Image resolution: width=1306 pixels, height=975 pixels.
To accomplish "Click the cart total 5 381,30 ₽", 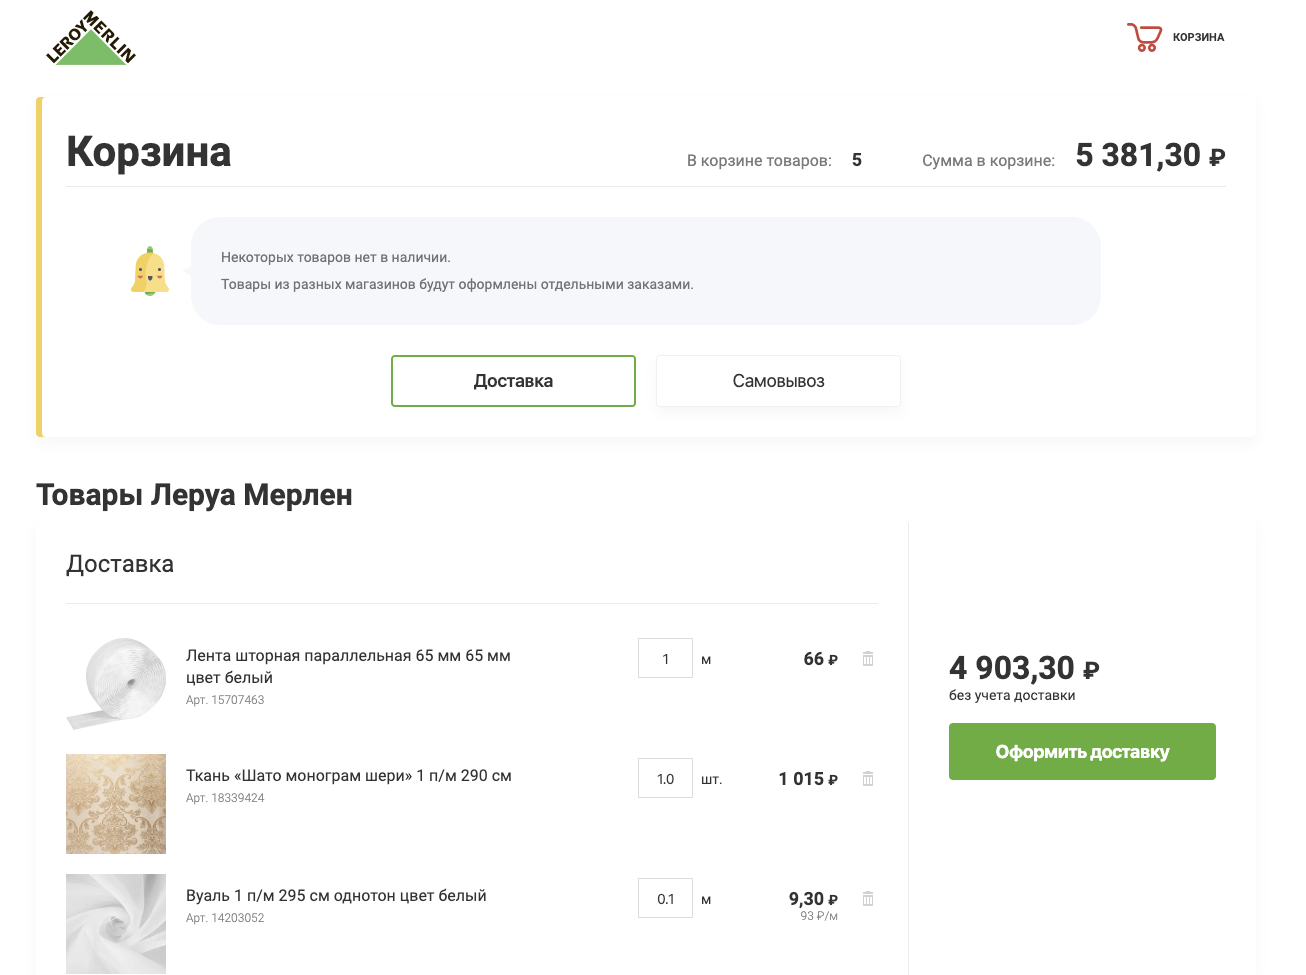I will 1150,156.
